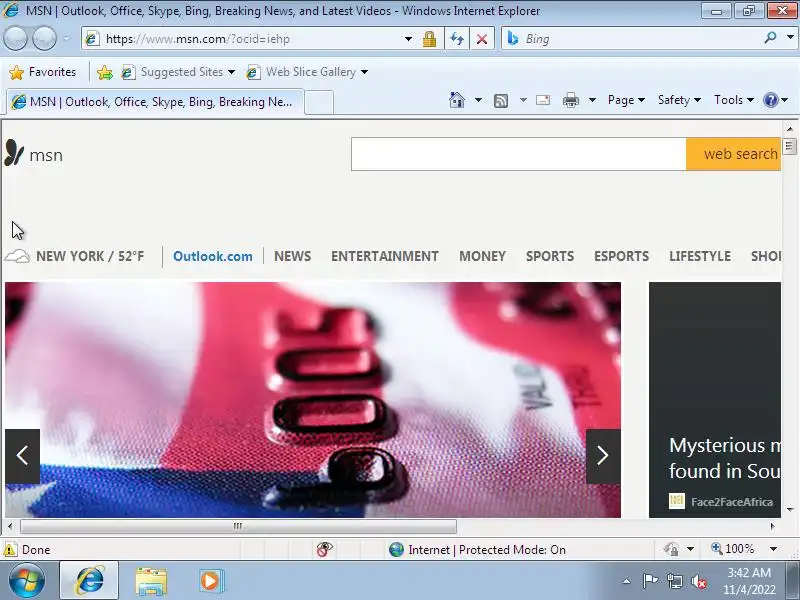The height and width of the screenshot is (600, 800).
Task: Expand the Print options dropdown arrow
Action: click(592, 100)
